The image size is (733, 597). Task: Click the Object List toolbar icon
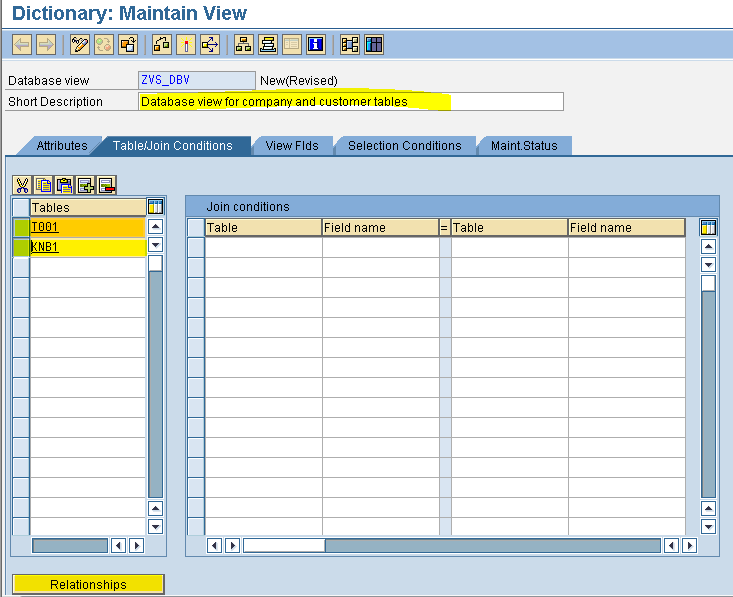click(268, 45)
